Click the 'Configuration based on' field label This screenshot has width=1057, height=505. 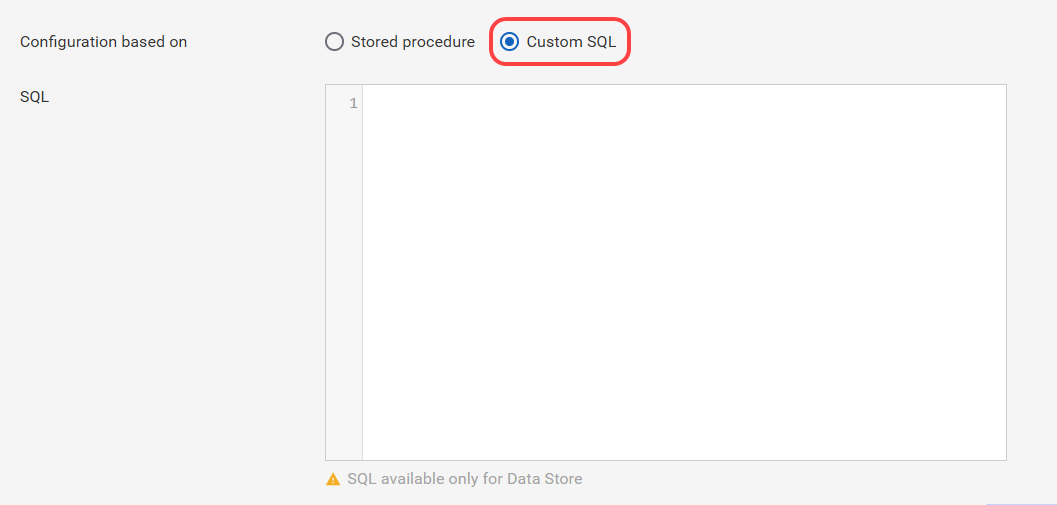pyautogui.click(x=104, y=42)
